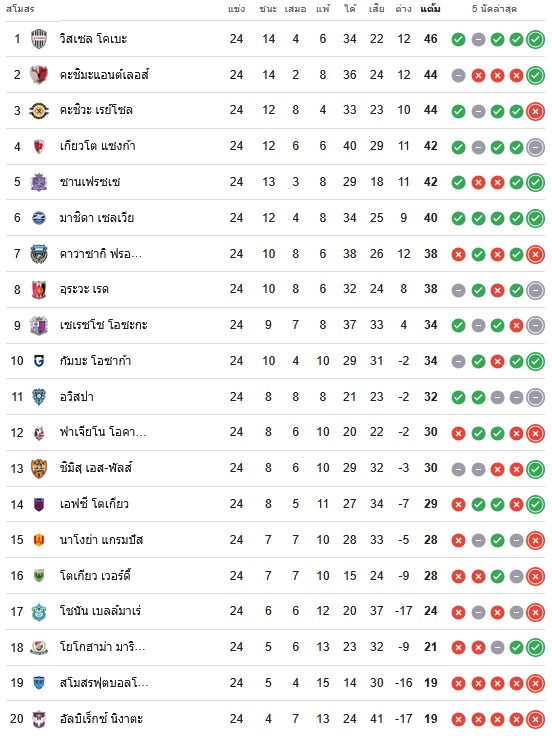Click the Vissel Kobe club crest
Image resolution: width=552 pixels, height=736 pixels.
tap(39, 39)
